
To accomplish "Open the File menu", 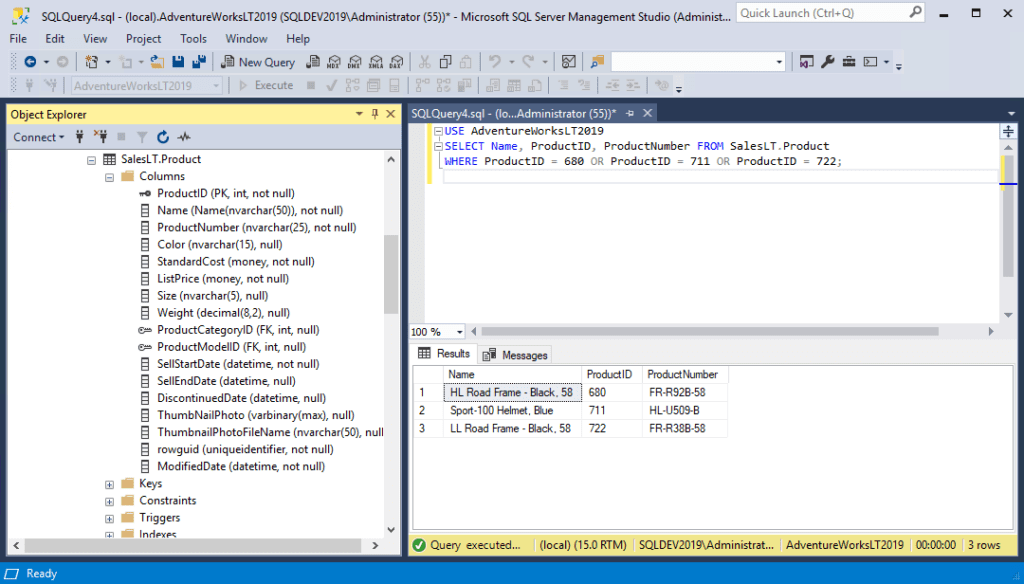I will point(18,39).
